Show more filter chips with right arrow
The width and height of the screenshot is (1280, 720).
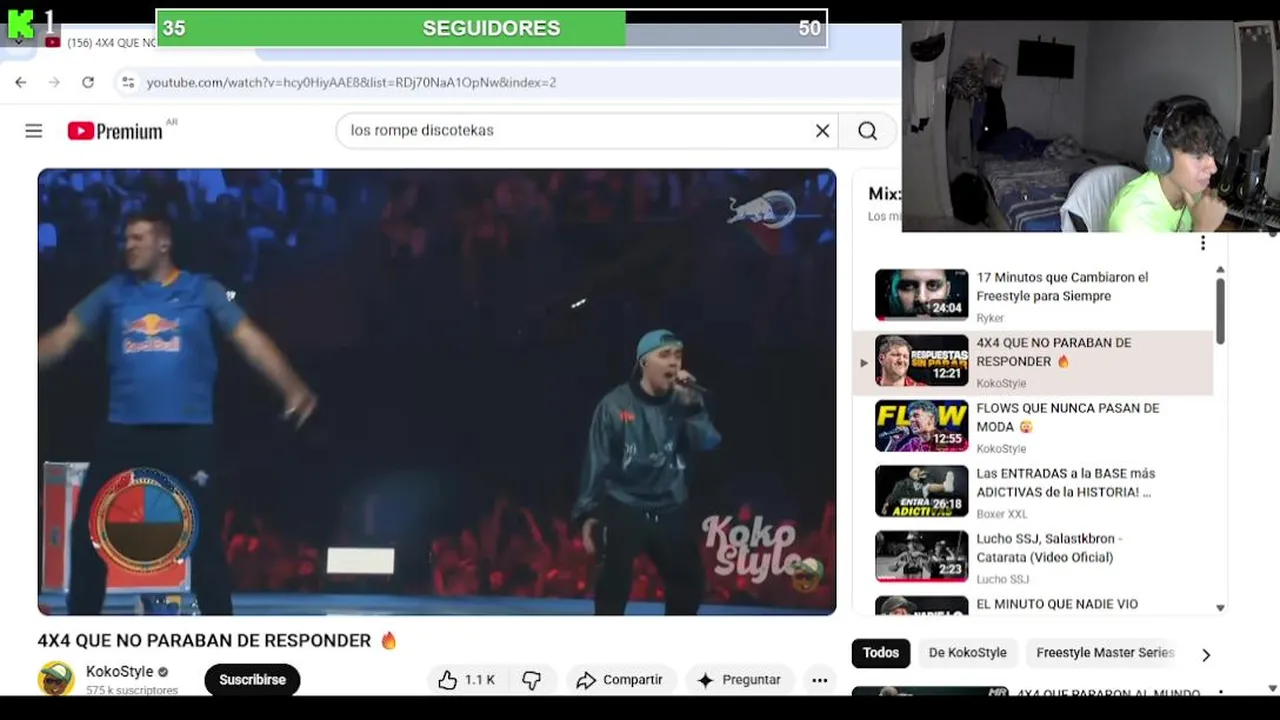click(1206, 655)
